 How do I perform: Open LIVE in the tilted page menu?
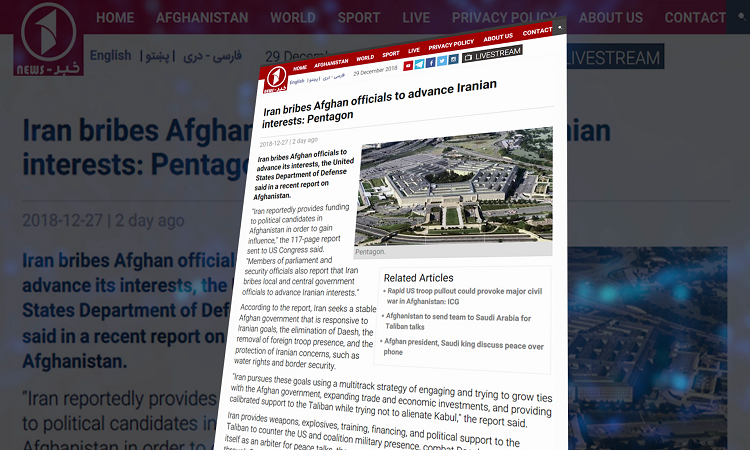(414, 50)
